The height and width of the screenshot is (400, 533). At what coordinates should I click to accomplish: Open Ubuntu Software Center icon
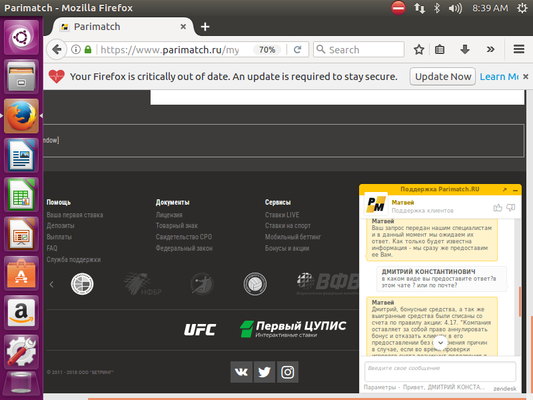(21, 274)
